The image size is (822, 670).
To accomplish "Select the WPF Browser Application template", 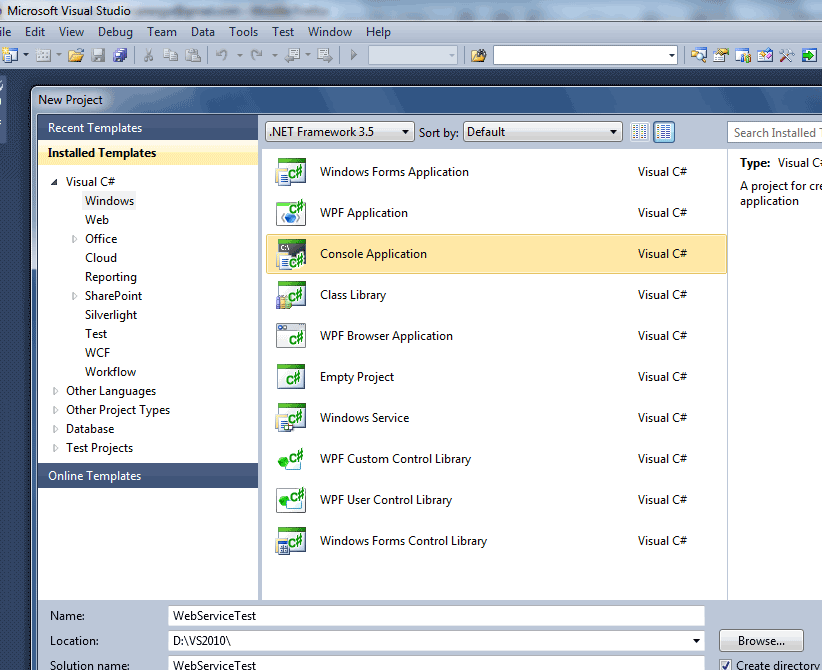I will [x=496, y=336].
